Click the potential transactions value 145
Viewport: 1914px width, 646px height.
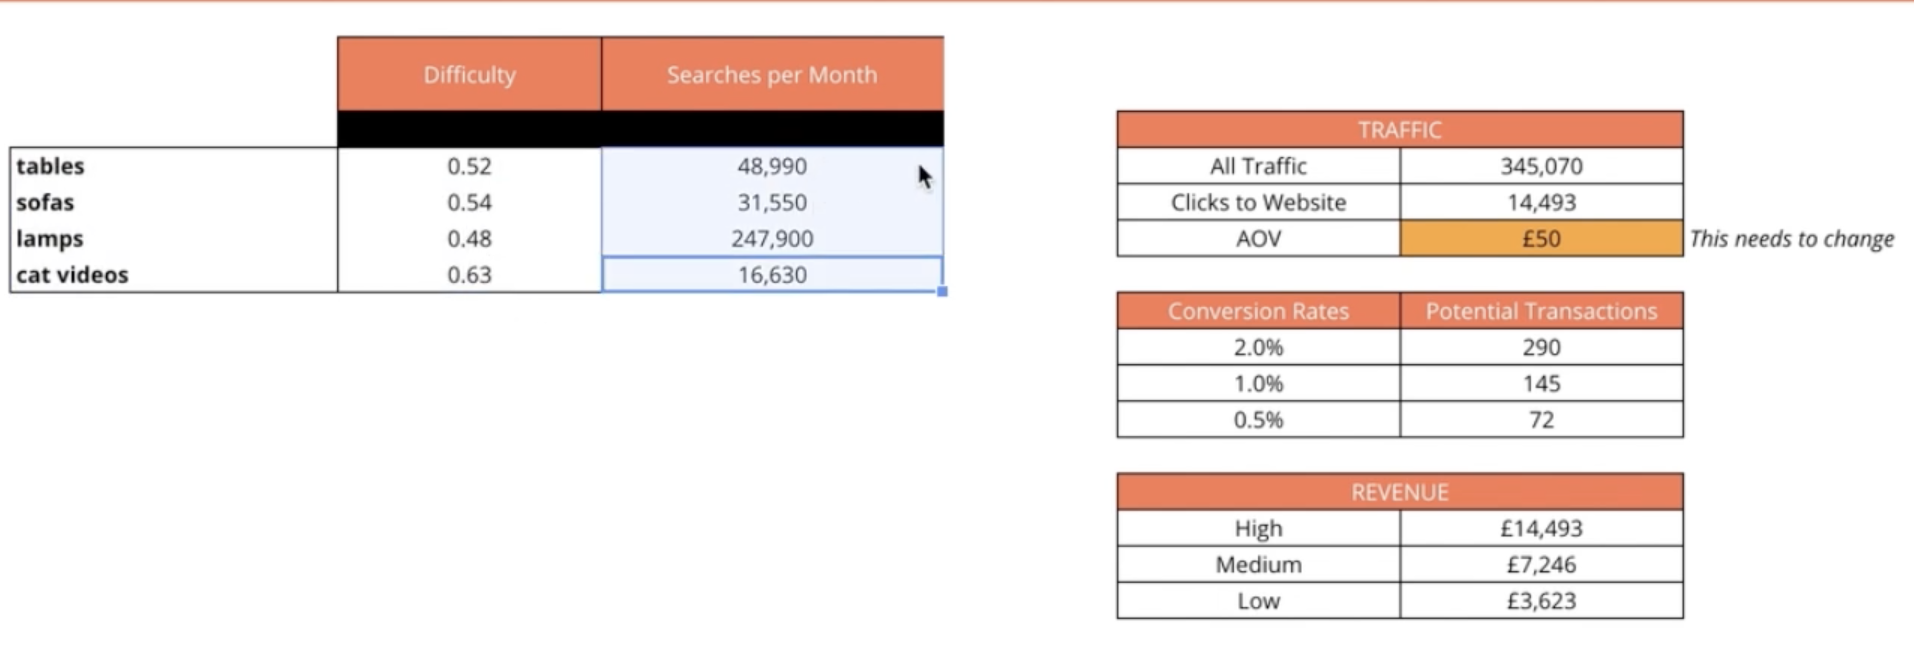(x=1541, y=384)
